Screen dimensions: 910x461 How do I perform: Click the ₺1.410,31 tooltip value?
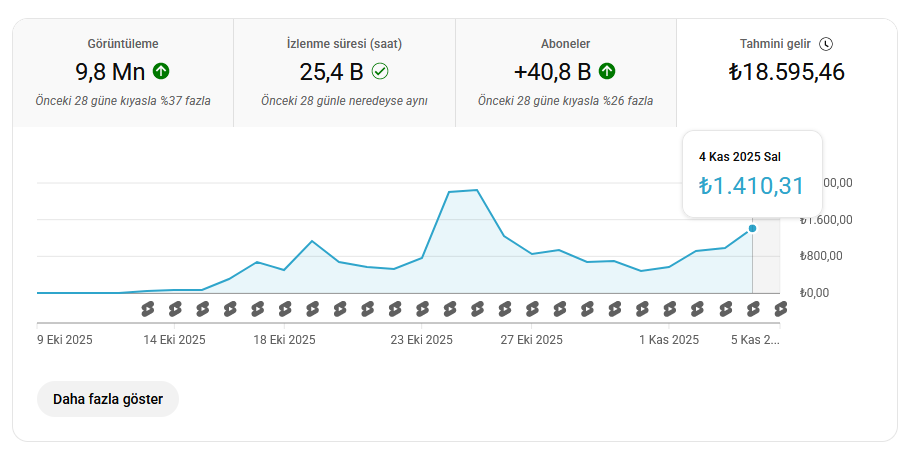tap(752, 186)
